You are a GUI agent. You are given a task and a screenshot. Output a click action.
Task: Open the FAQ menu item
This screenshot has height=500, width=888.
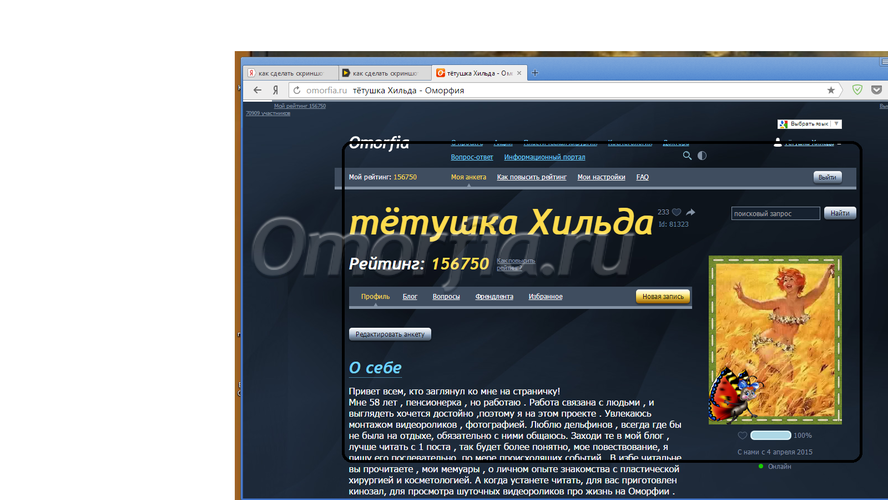point(642,177)
